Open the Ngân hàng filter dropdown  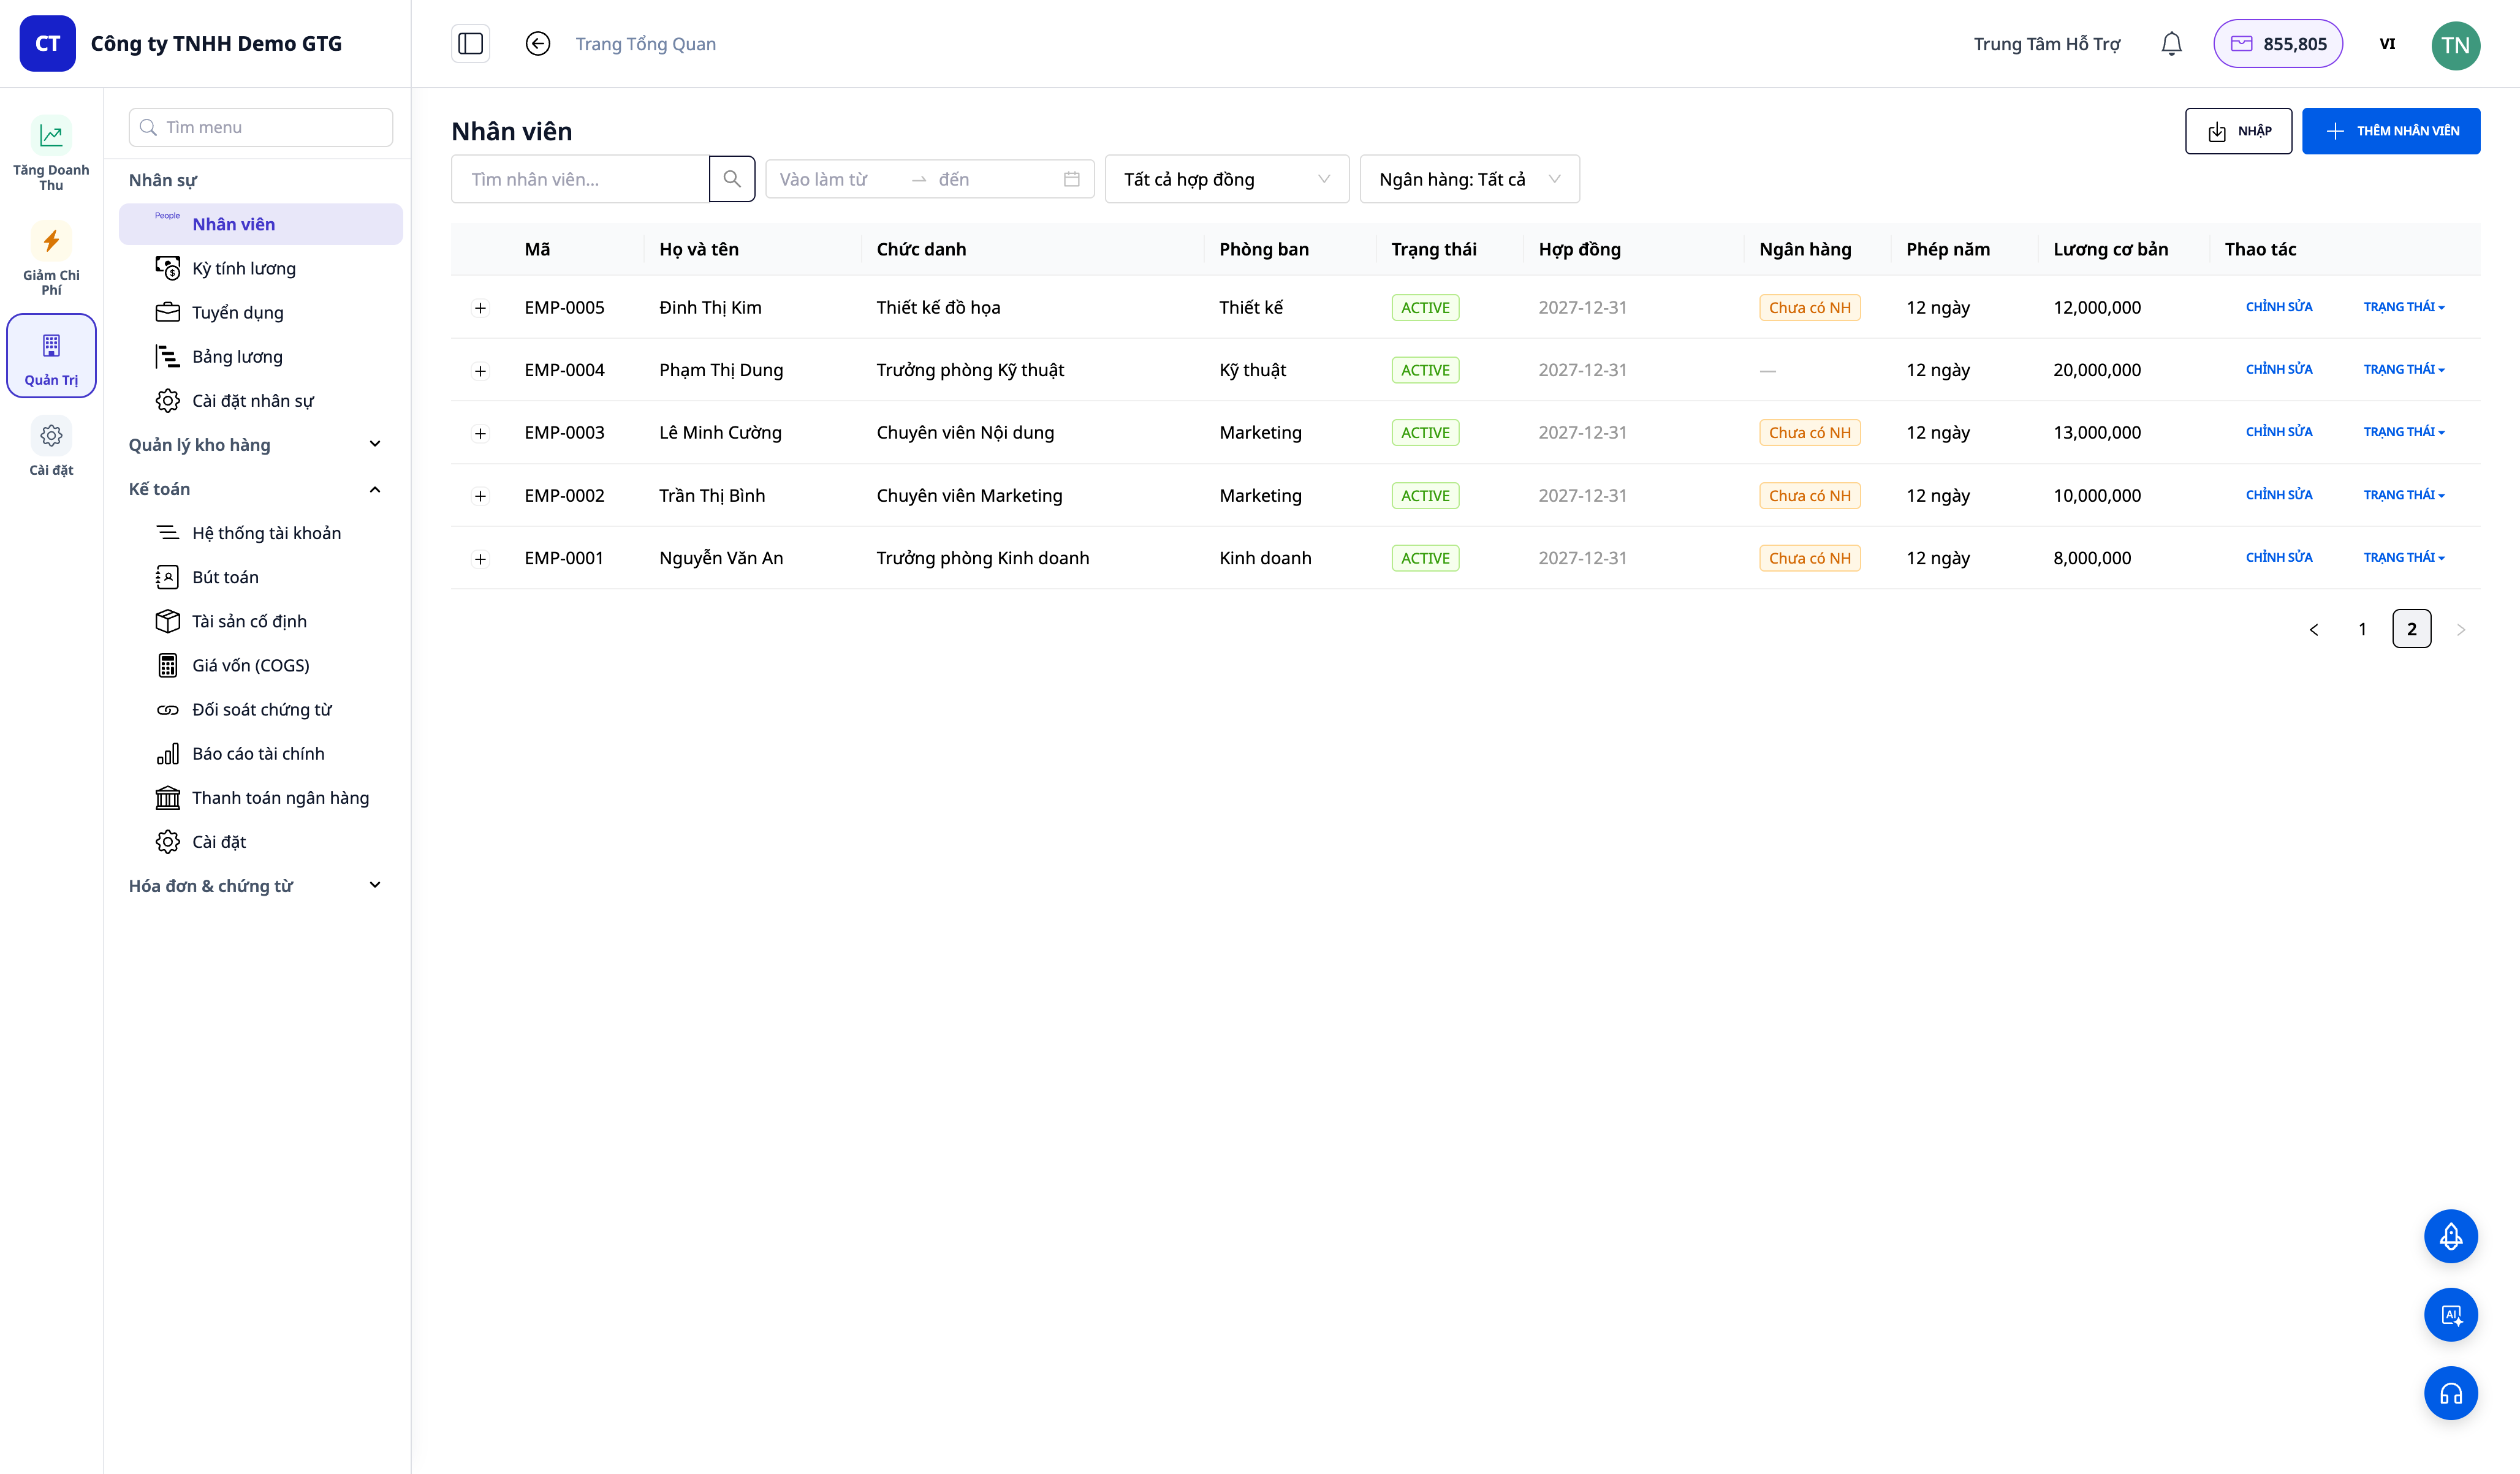click(1470, 179)
